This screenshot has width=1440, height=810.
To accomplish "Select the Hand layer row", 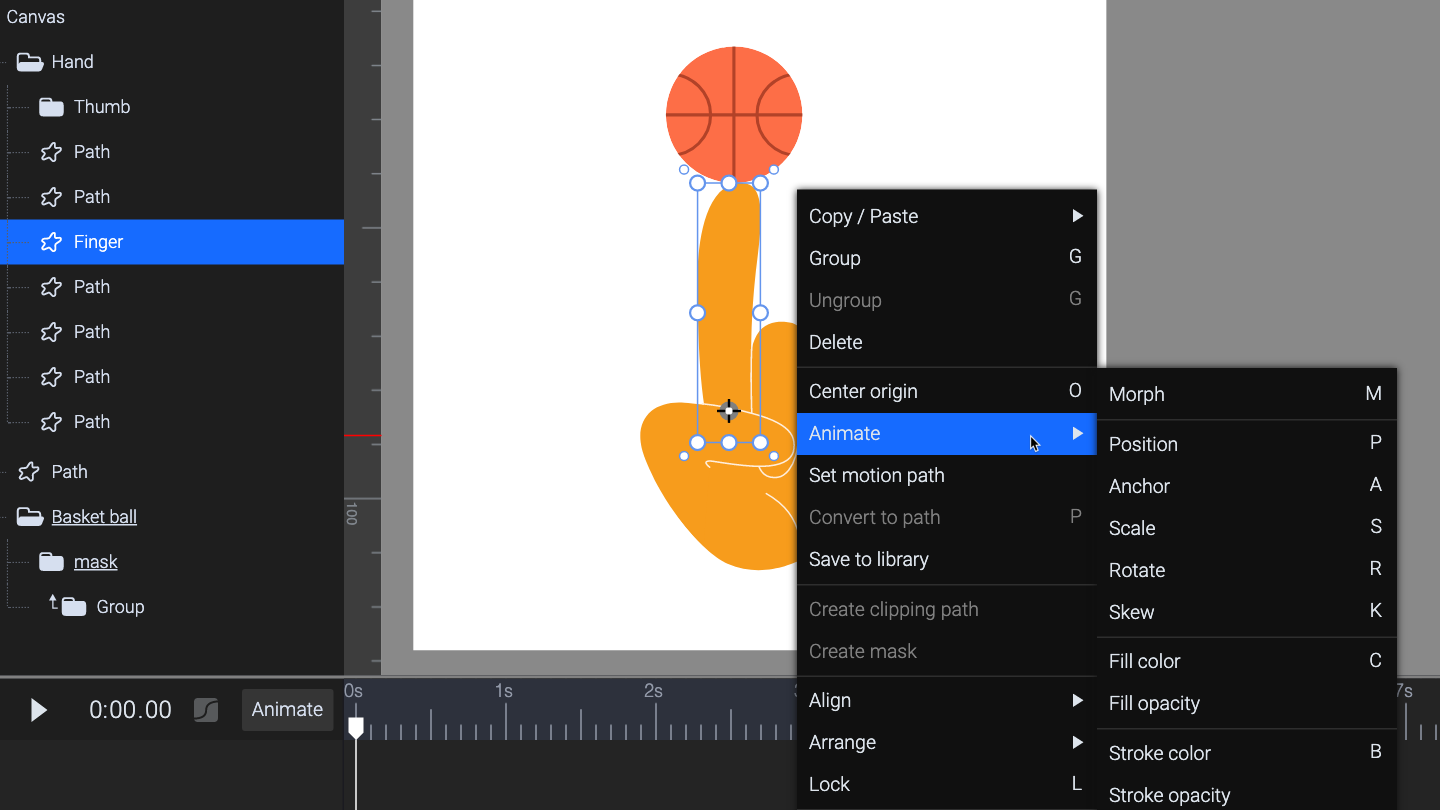I will tap(172, 62).
